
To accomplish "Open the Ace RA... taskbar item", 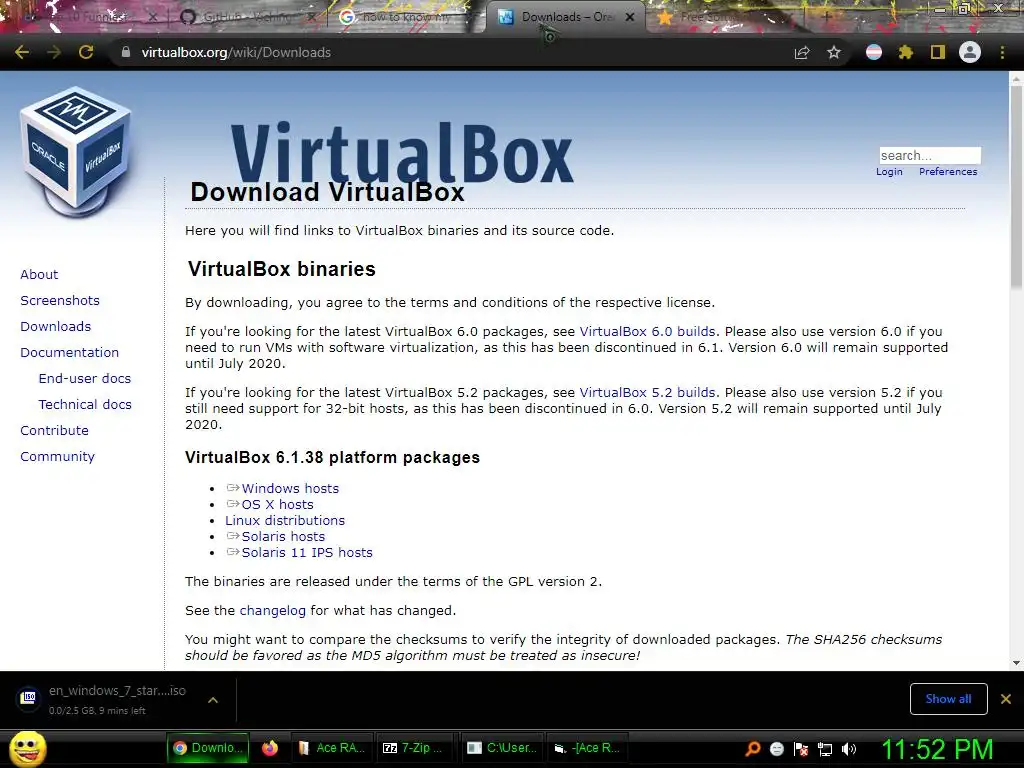I will pos(332,748).
